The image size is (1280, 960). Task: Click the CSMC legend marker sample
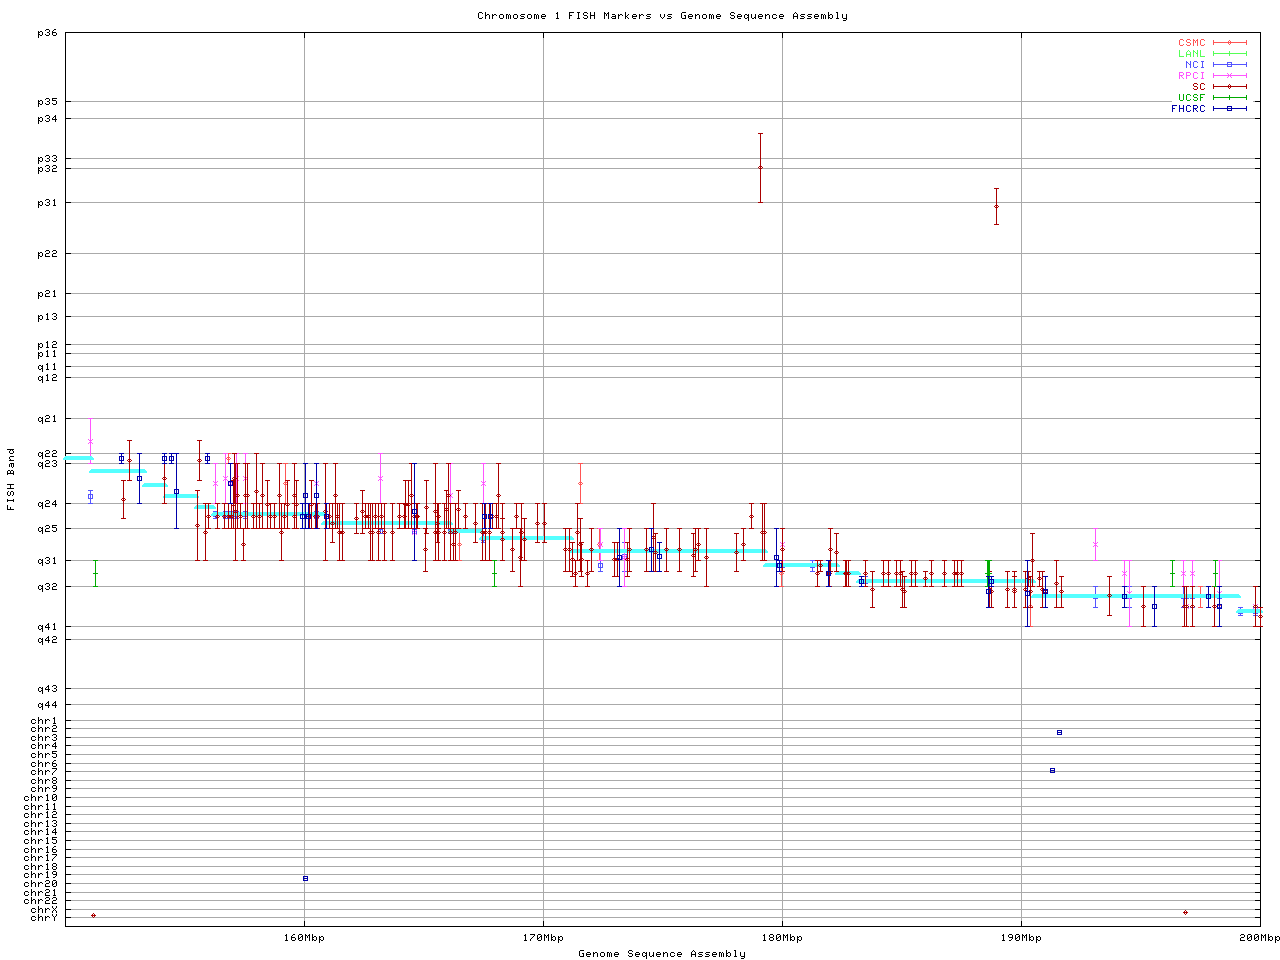click(1229, 43)
